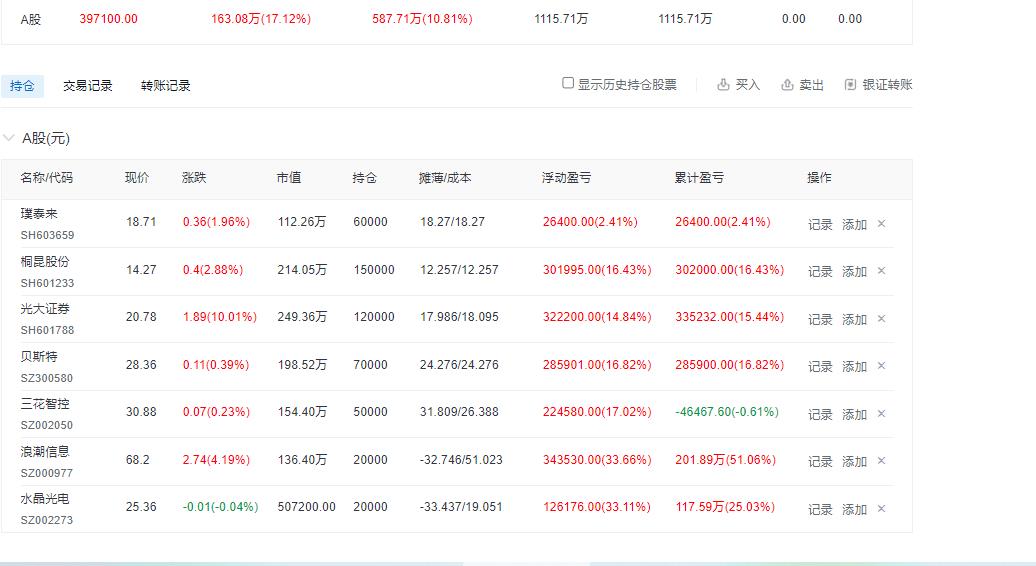Screen dimensions: 1036x566
Task: Select the stock name 桐昆股份
Action: click(x=45, y=261)
